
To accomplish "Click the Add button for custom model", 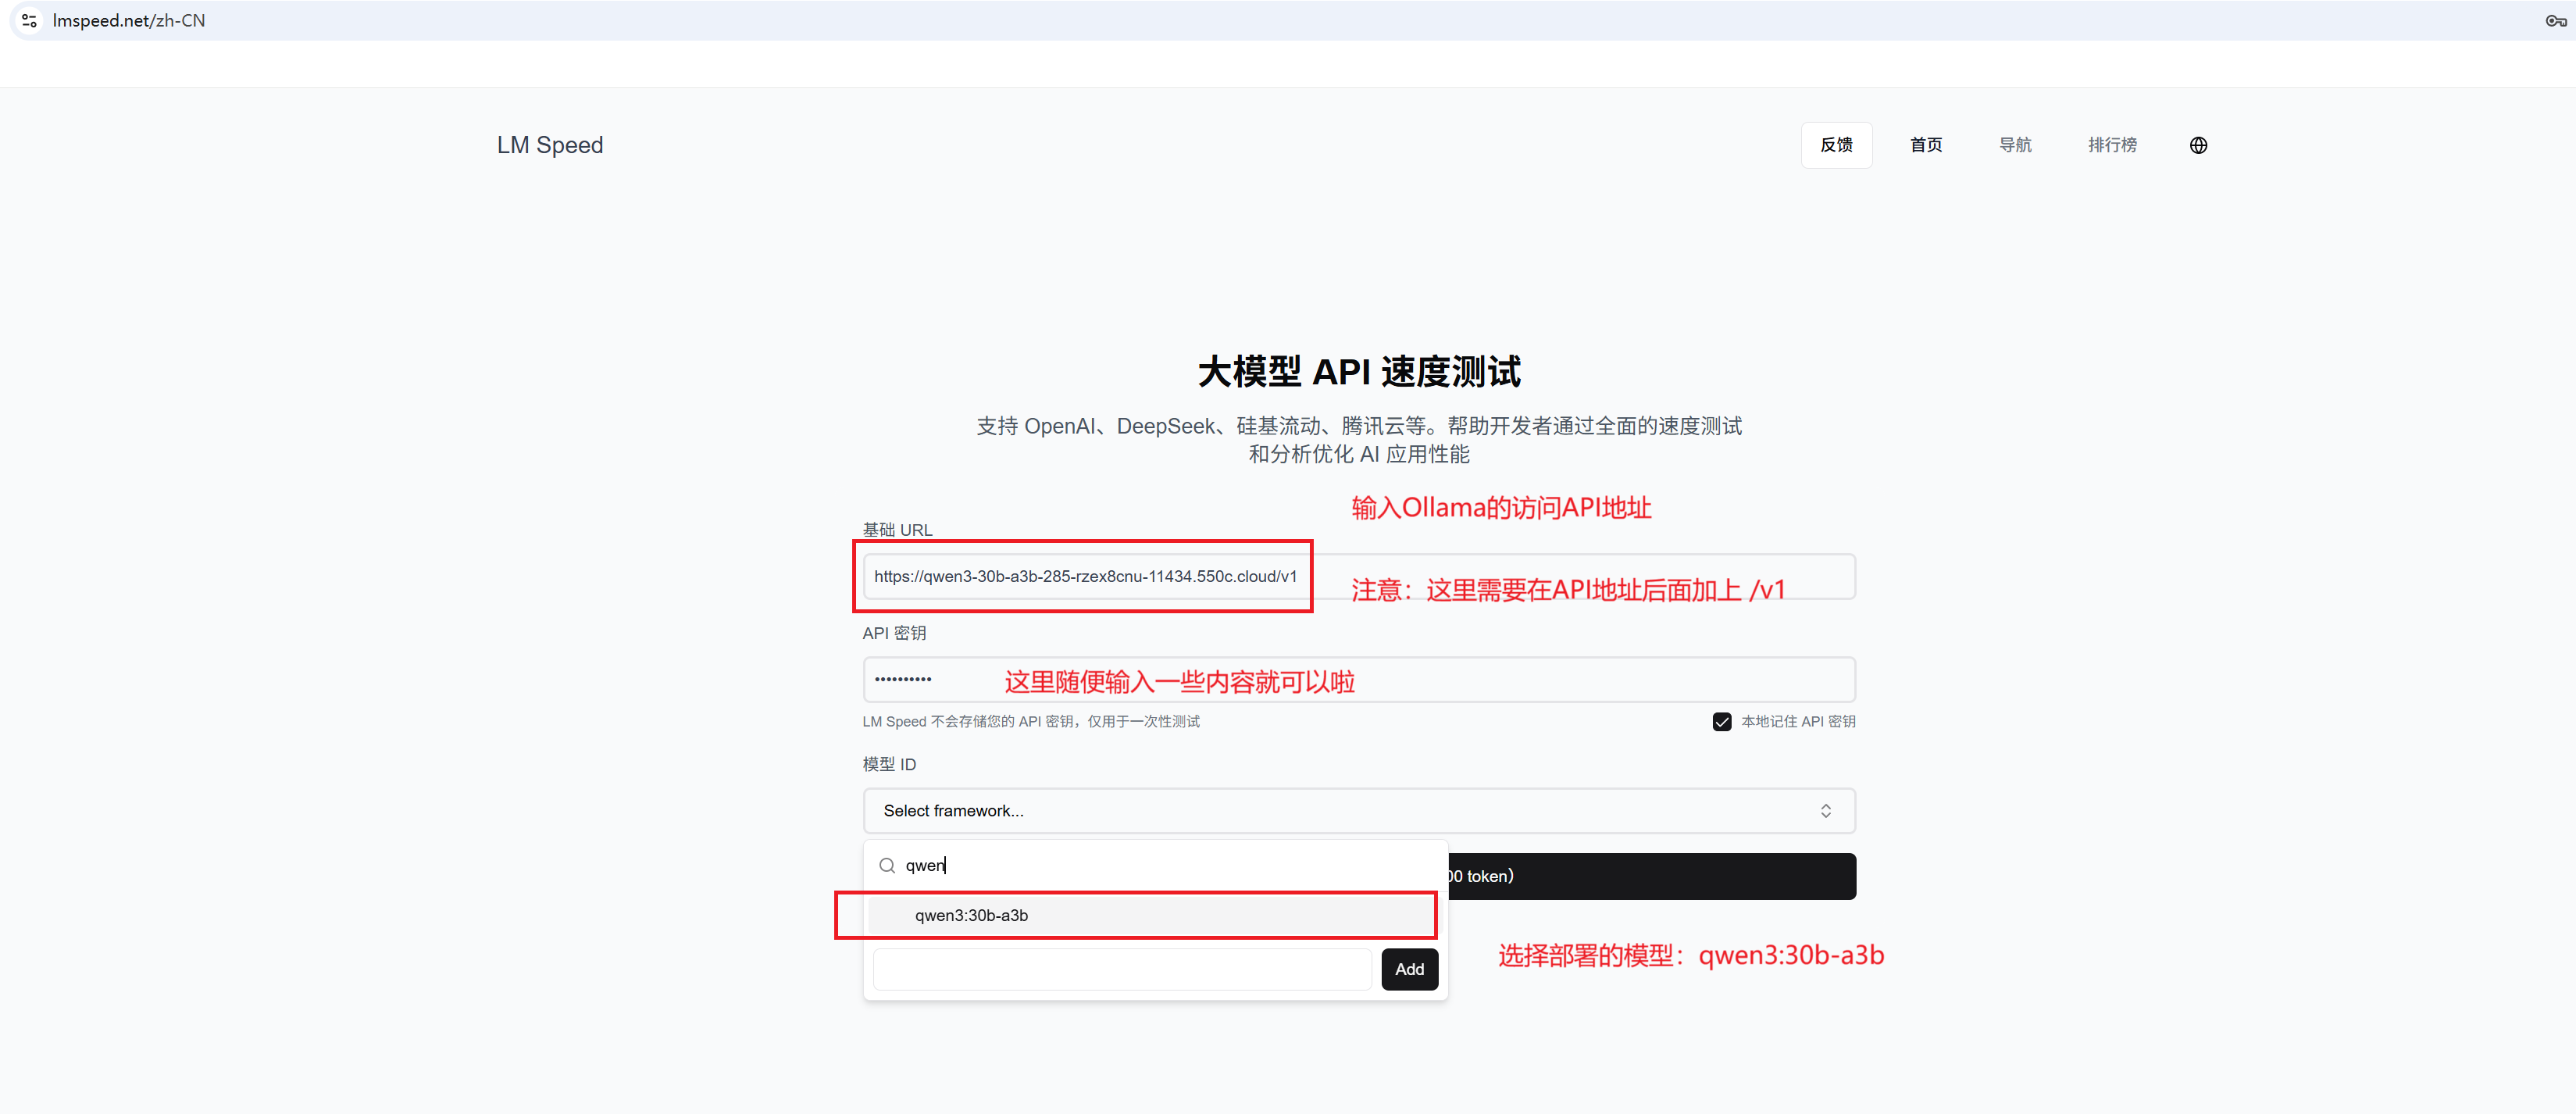I will (1408, 969).
